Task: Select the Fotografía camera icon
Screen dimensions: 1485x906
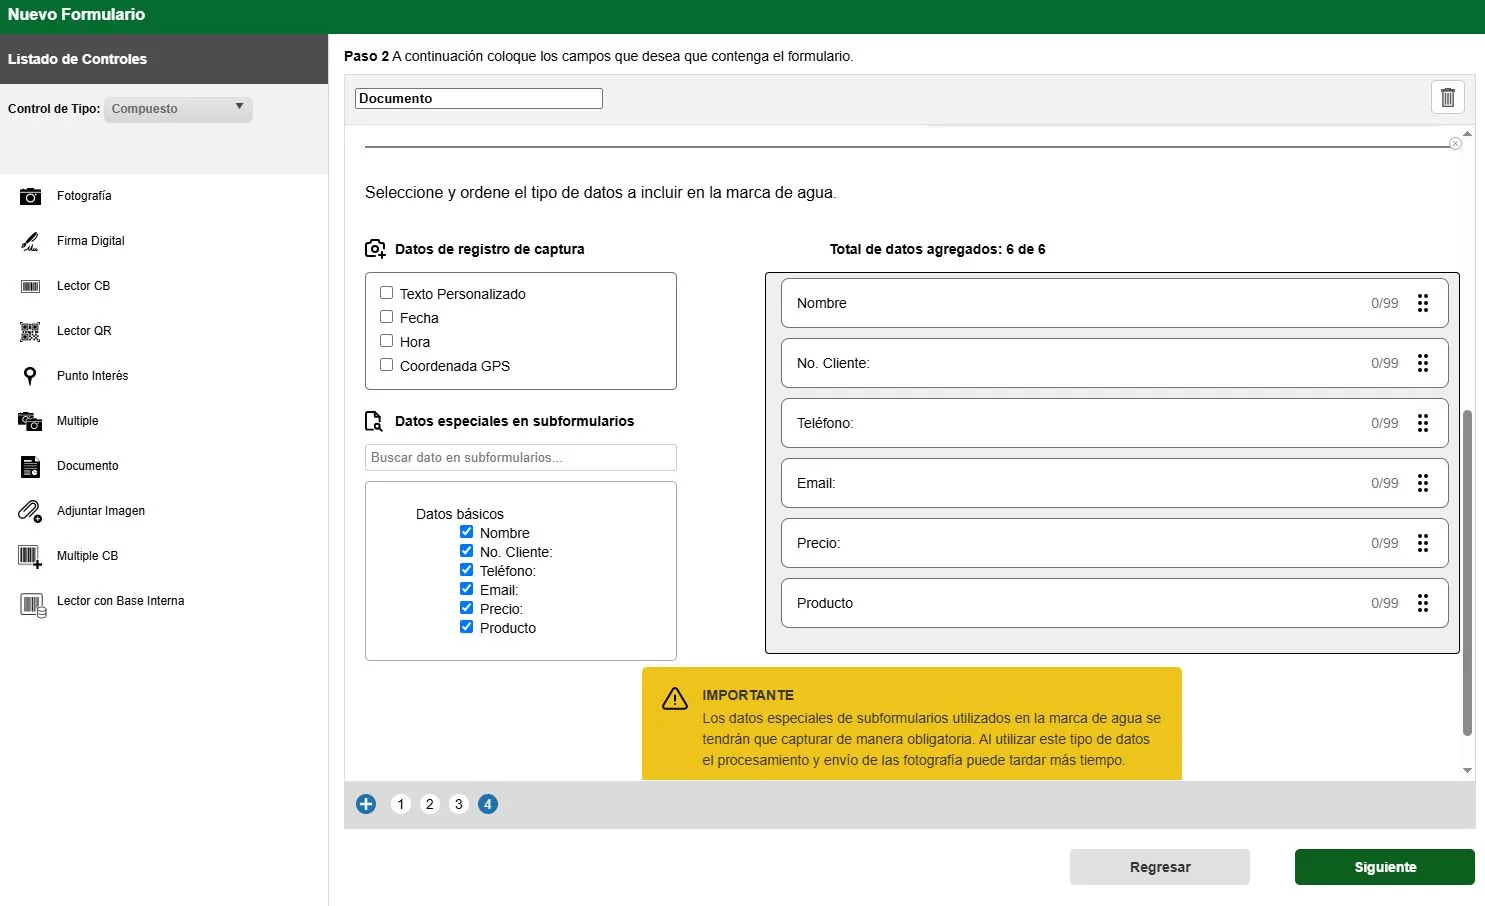Action: pos(31,196)
